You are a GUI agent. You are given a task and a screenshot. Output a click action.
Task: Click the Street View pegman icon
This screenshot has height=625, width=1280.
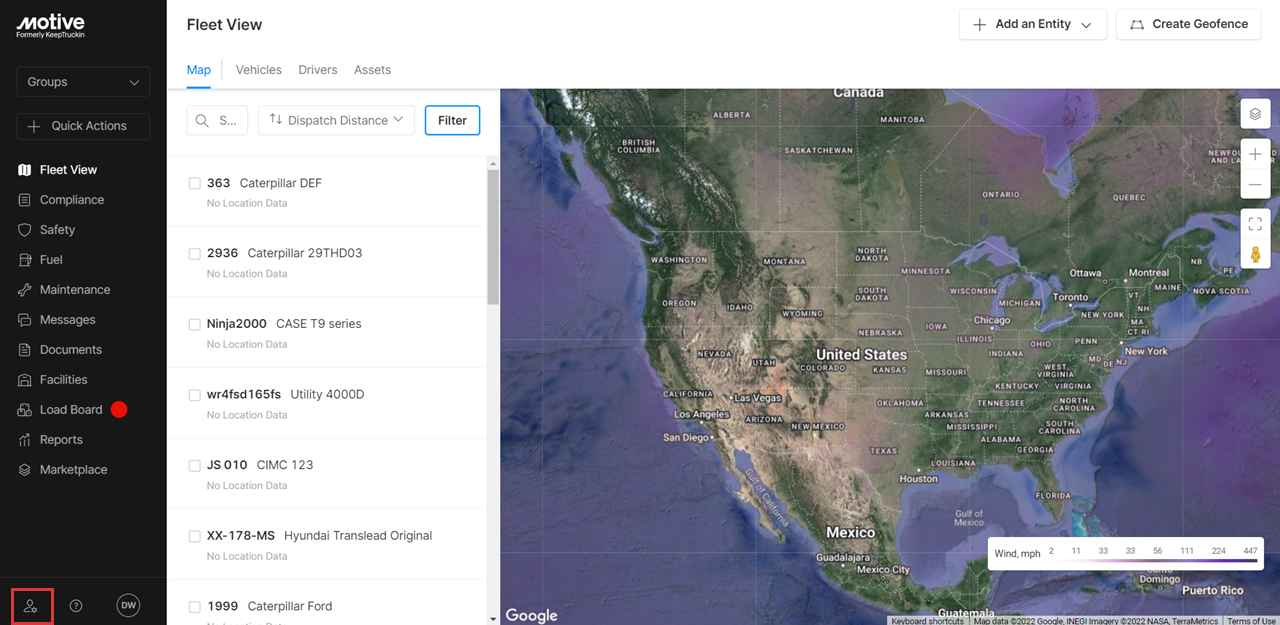1255,254
